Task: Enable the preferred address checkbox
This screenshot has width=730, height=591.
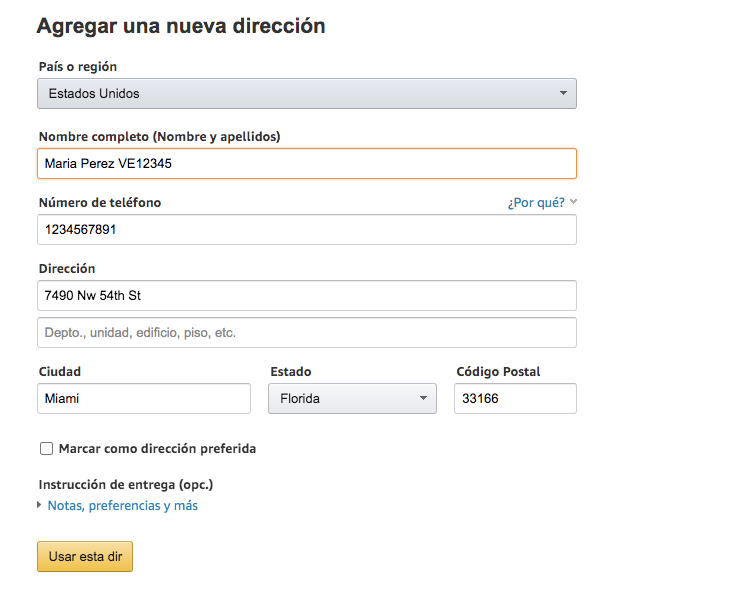Action: [x=47, y=448]
